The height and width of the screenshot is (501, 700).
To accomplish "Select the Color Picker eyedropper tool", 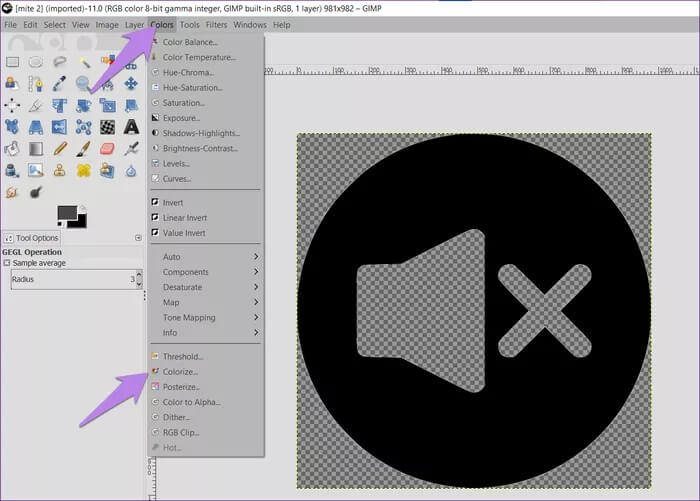I will pyautogui.click(x=60, y=83).
